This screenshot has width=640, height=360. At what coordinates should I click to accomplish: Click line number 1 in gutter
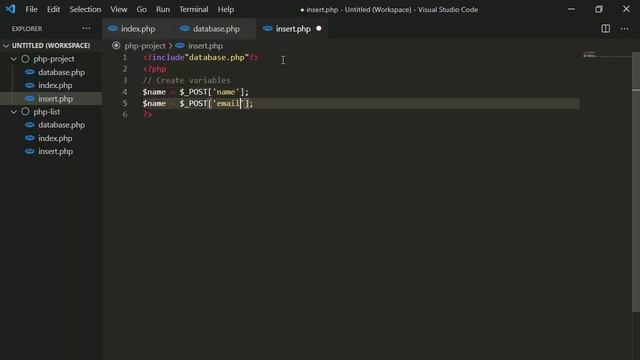point(125,58)
